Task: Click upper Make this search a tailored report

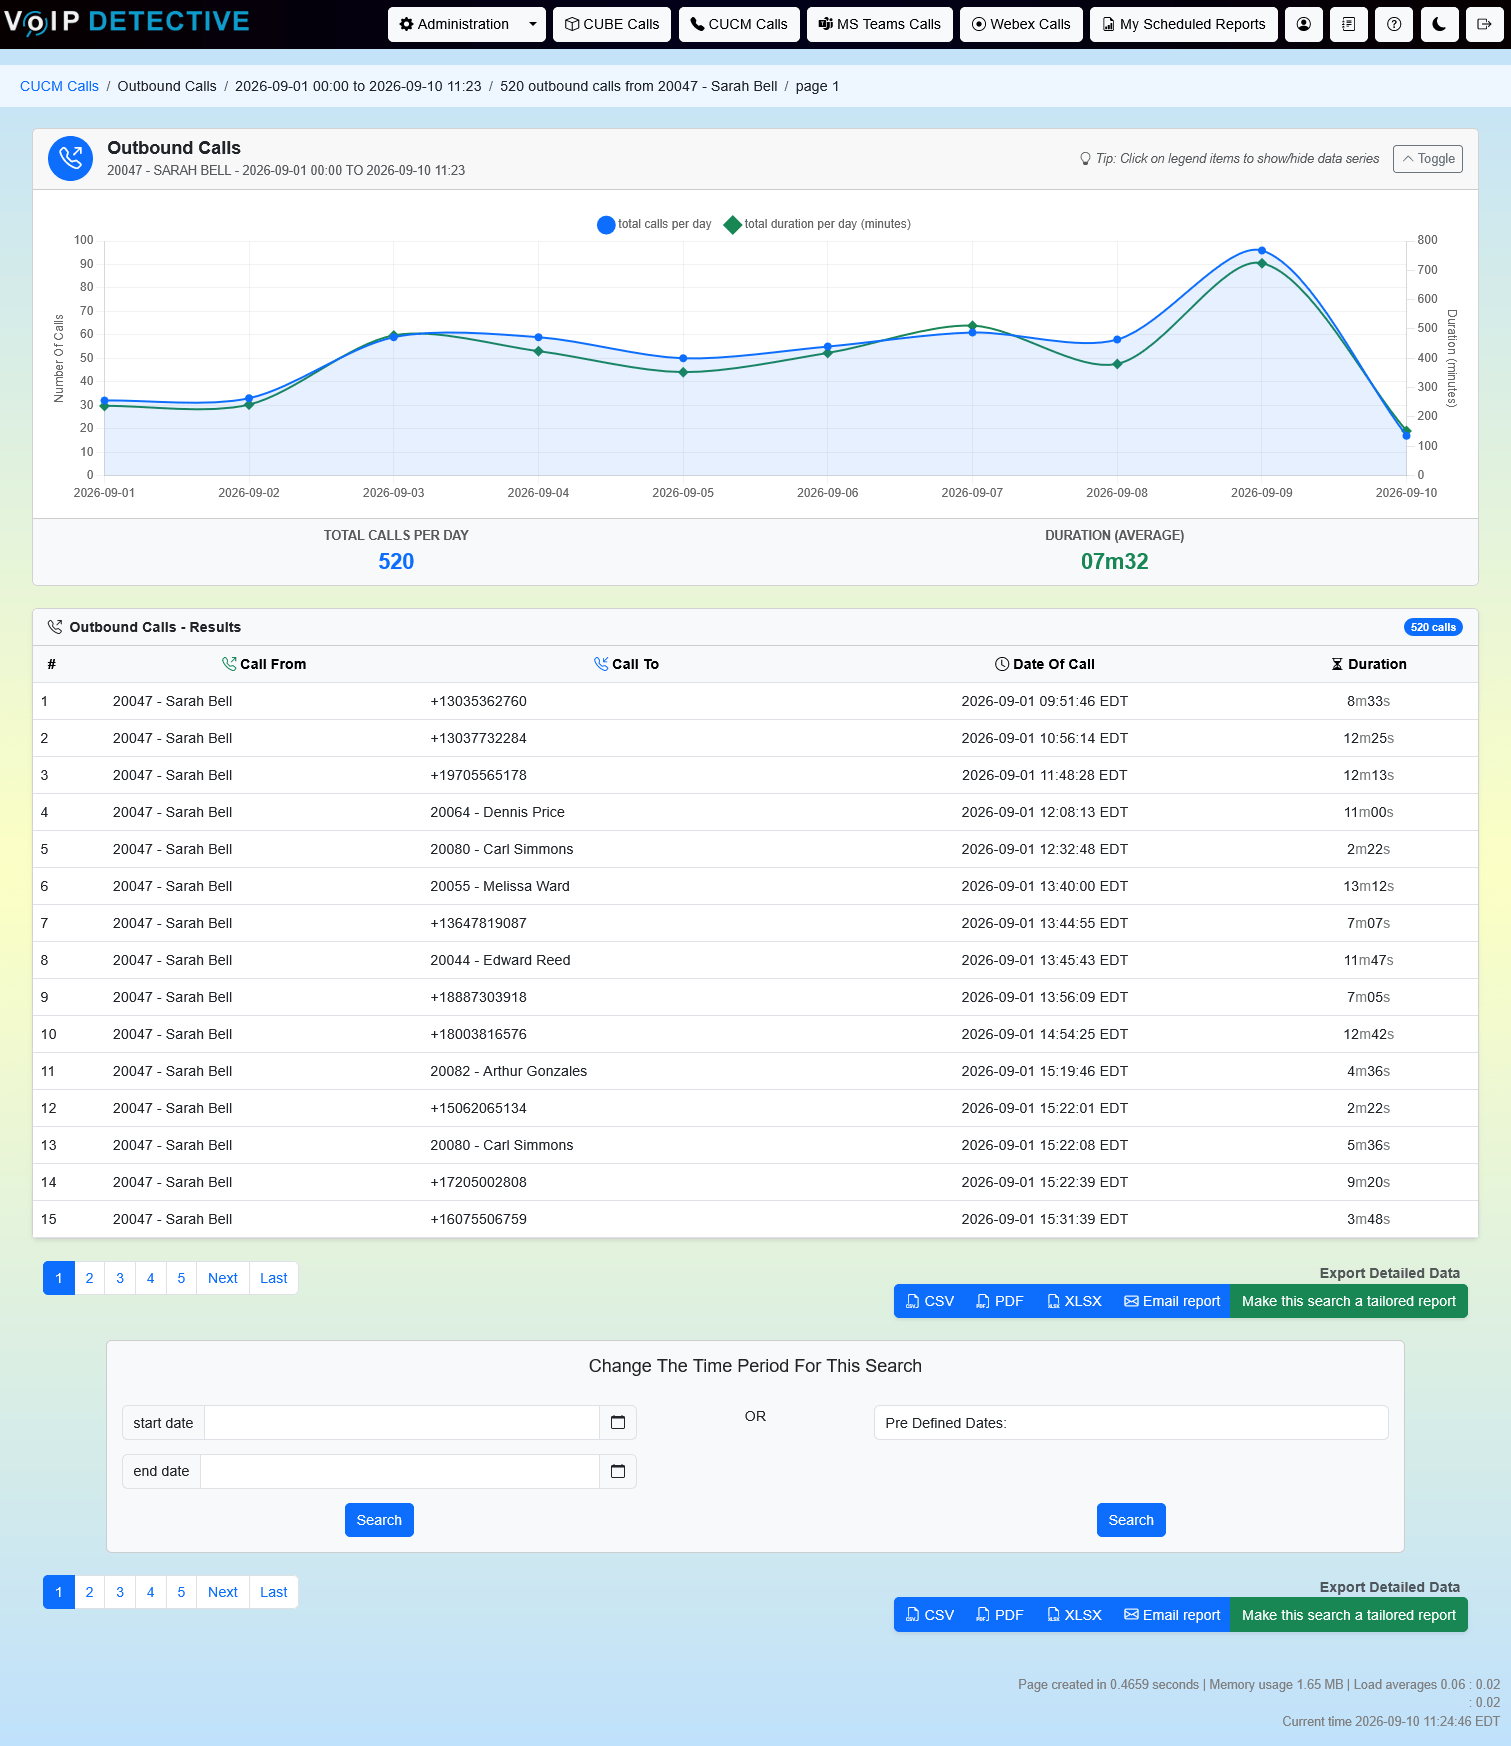Action: tap(1349, 1301)
